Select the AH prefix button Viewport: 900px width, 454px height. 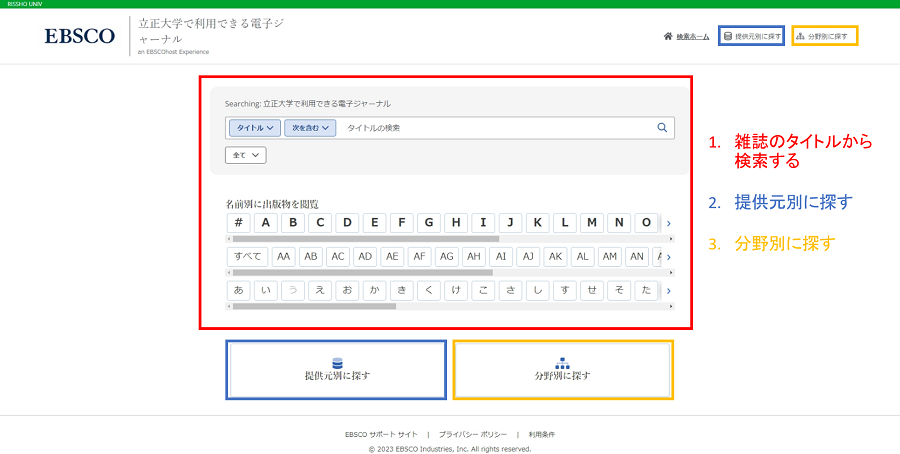[474, 257]
